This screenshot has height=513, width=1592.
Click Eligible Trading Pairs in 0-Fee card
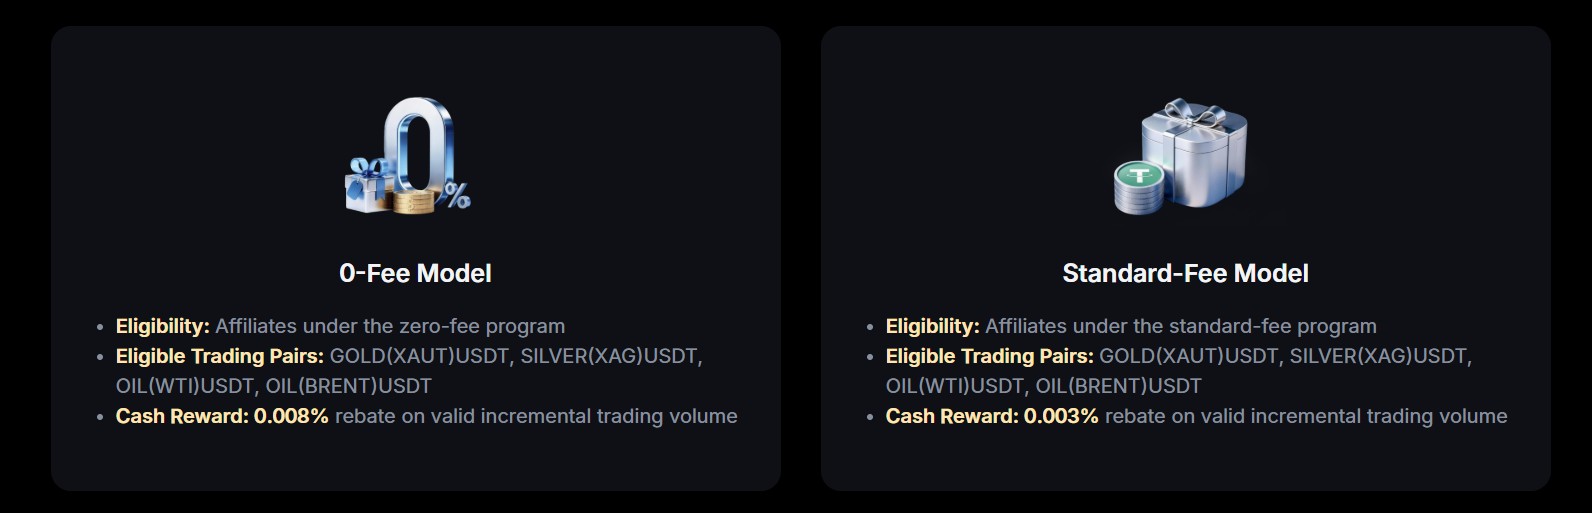tap(220, 356)
